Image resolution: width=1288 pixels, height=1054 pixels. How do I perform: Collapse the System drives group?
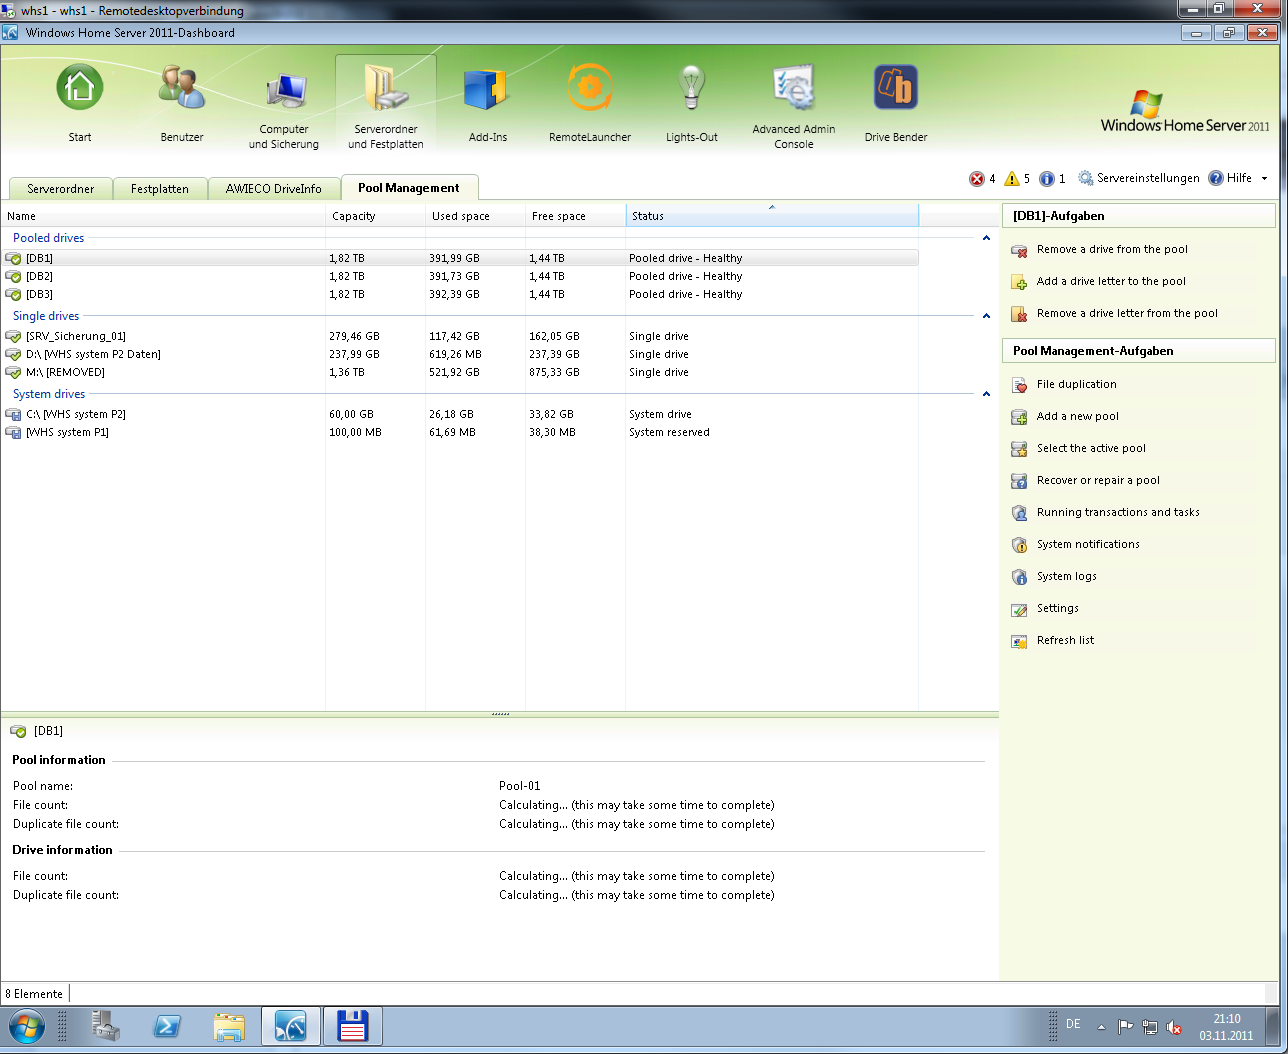(x=986, y=394)
